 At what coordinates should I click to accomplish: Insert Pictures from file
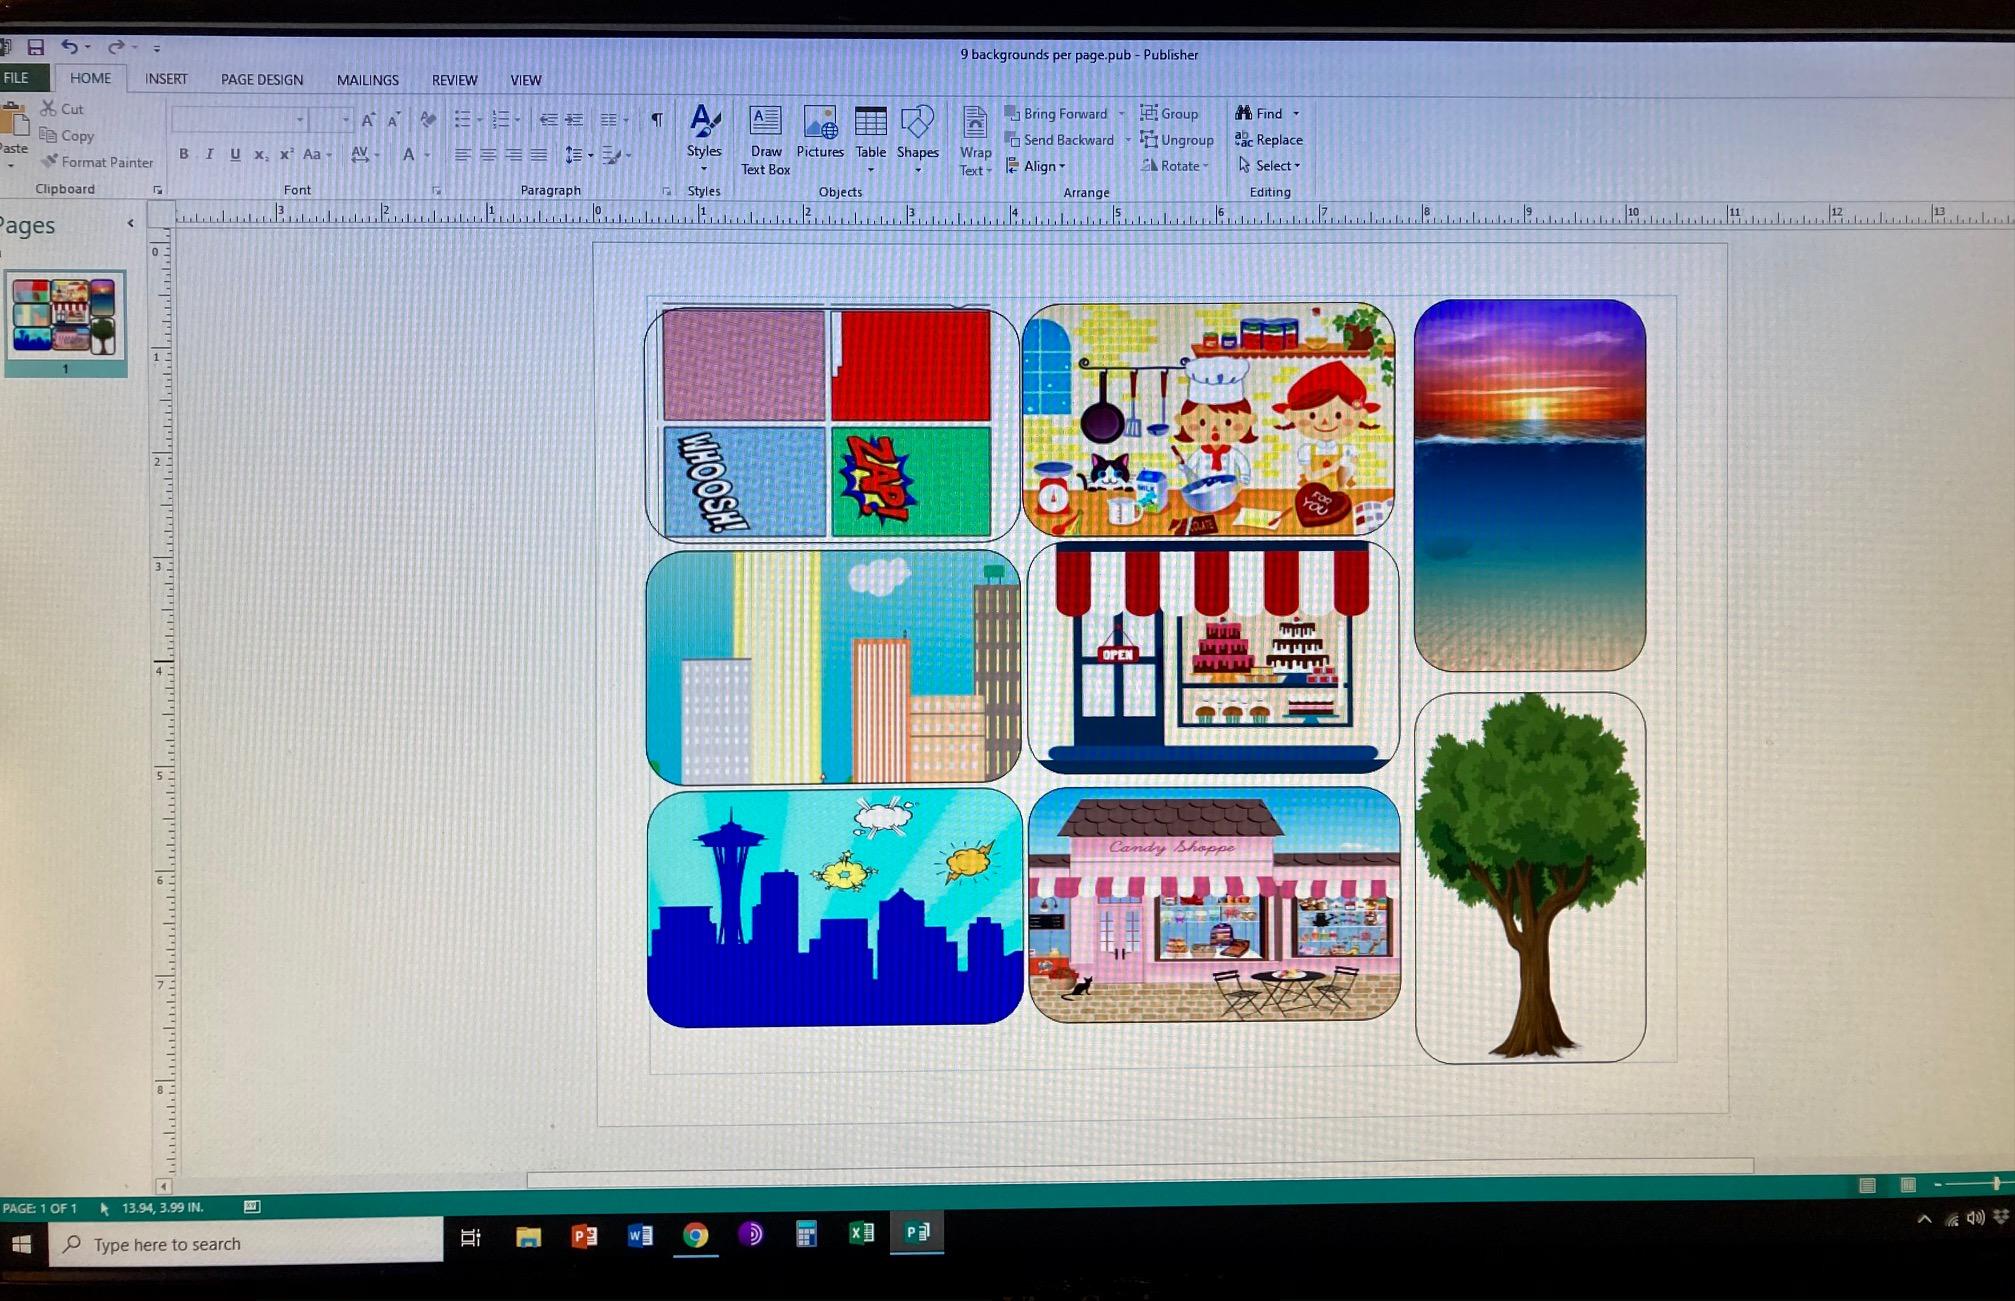pyautogui.click(x=820, y=133)
